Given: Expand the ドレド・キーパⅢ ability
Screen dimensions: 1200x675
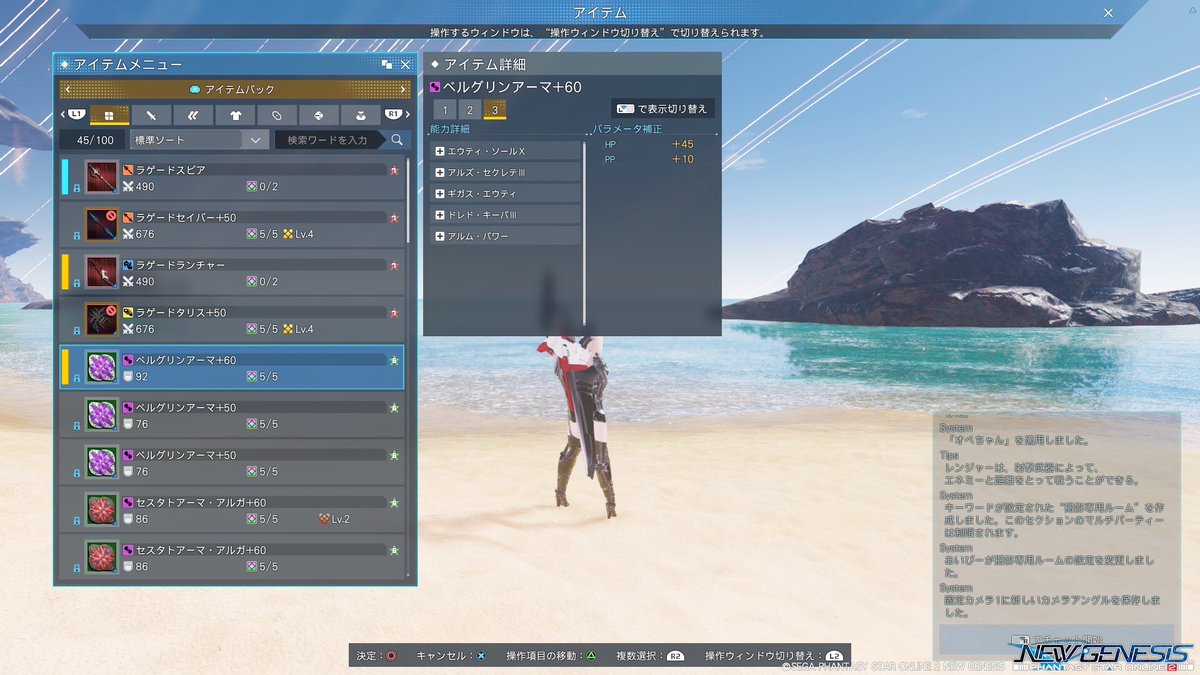Looking at the screenshot, I should tap(506, 215).
